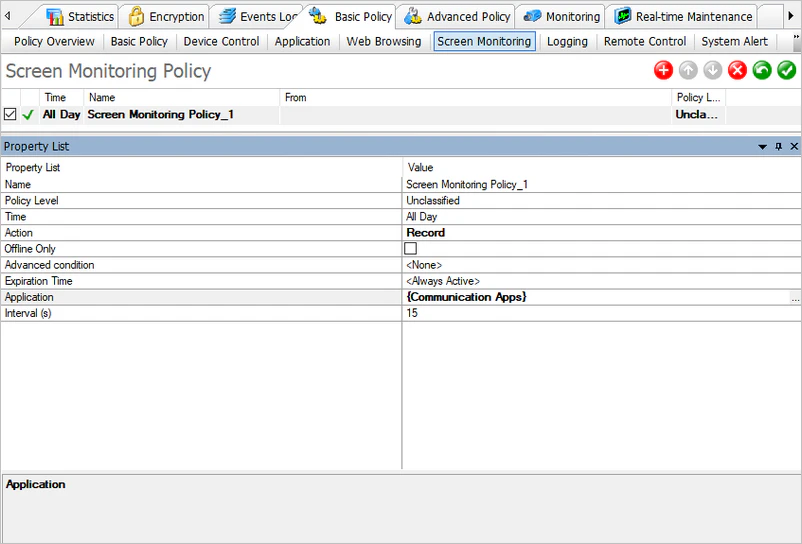Select Application sub-tab
This screenshot has width=802, height=544.
pos(302,41)
